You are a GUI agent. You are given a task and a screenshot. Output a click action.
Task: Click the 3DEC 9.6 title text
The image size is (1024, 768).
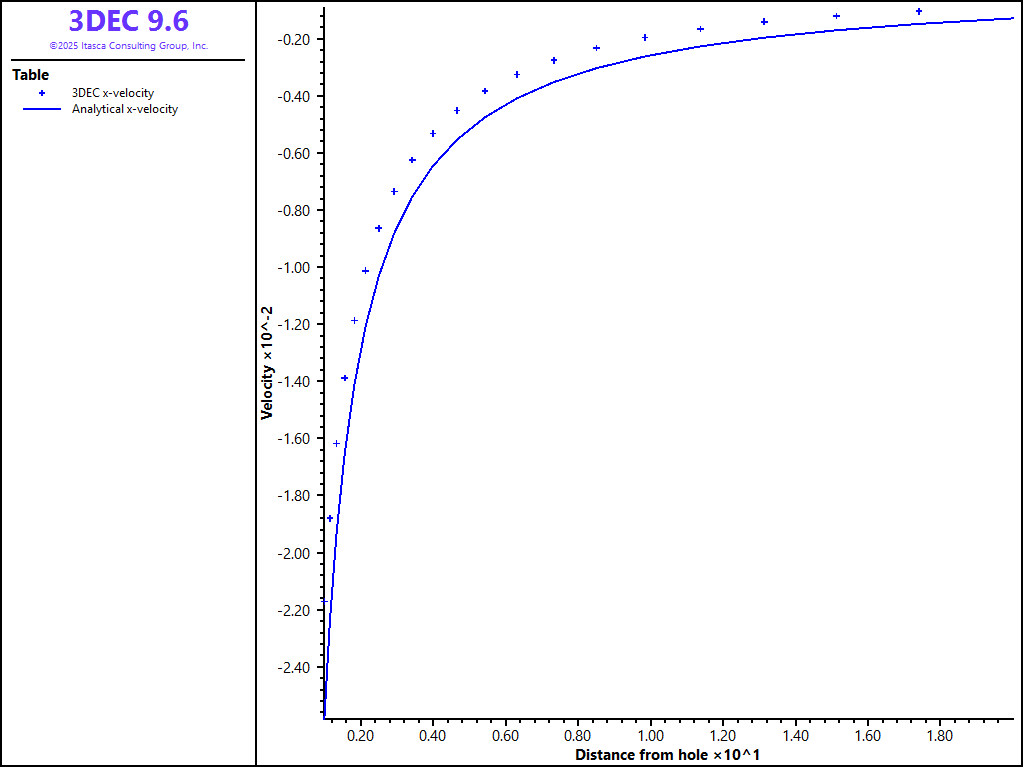[x=128, y=21]
